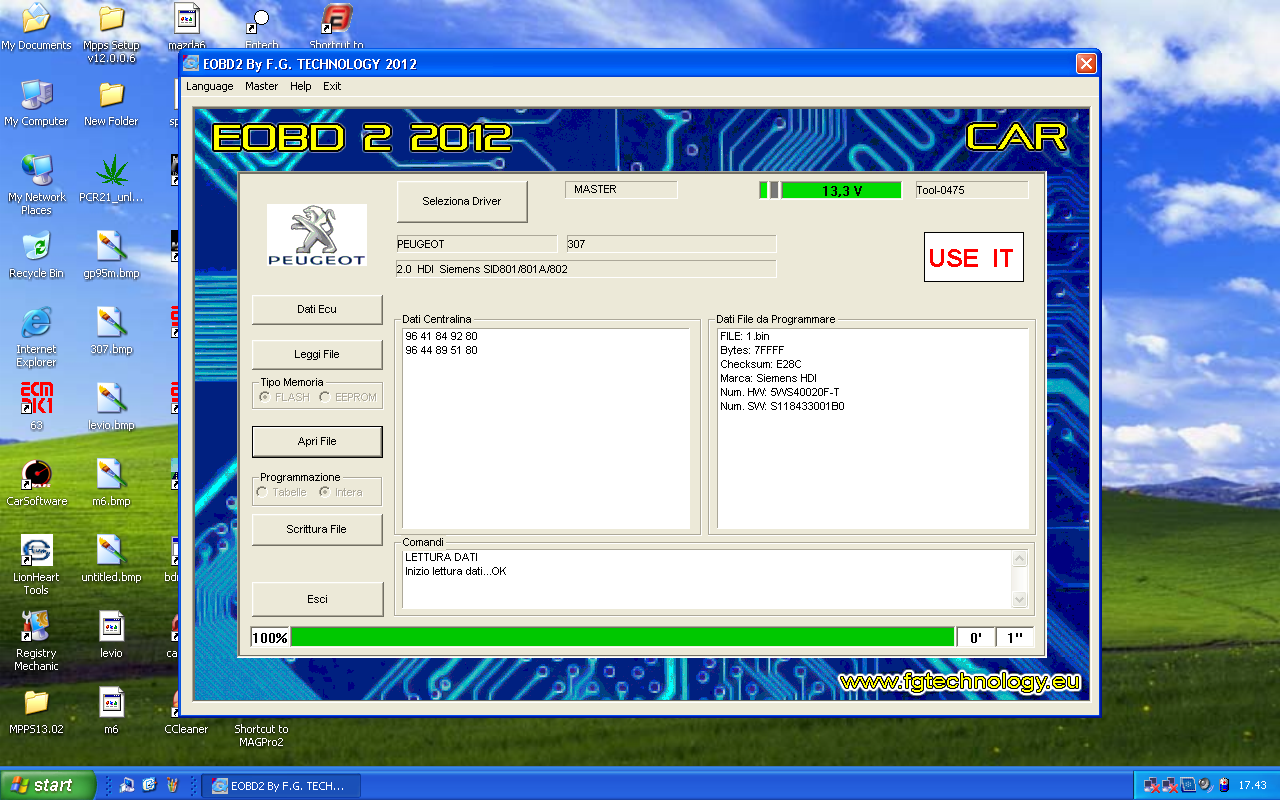Click the green 100% progress bar

point(621,638)
